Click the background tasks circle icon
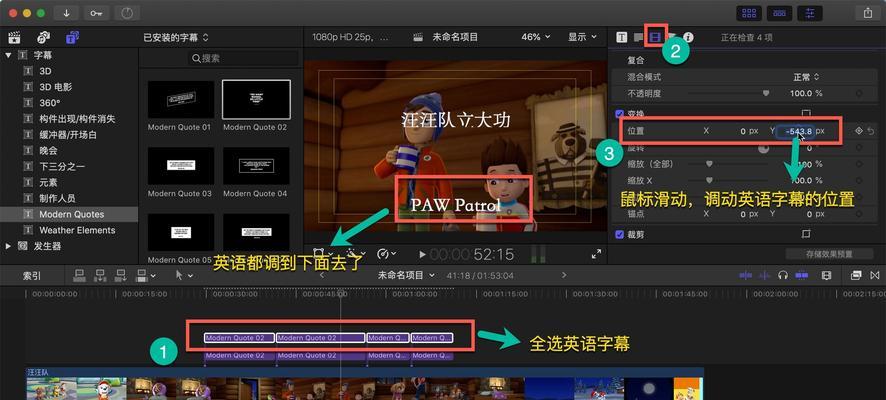Image resolution: width=886 pixels, height=400 pixels. click(x=127, y=12)
